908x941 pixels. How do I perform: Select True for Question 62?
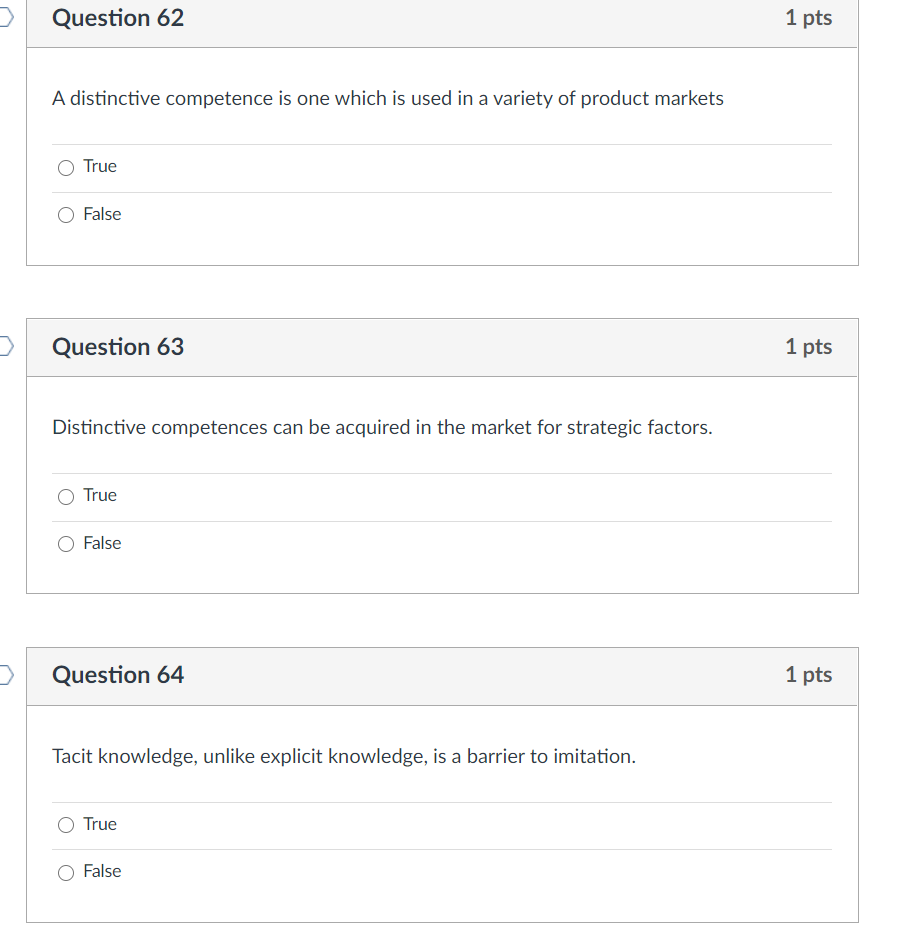click(64, 167)
